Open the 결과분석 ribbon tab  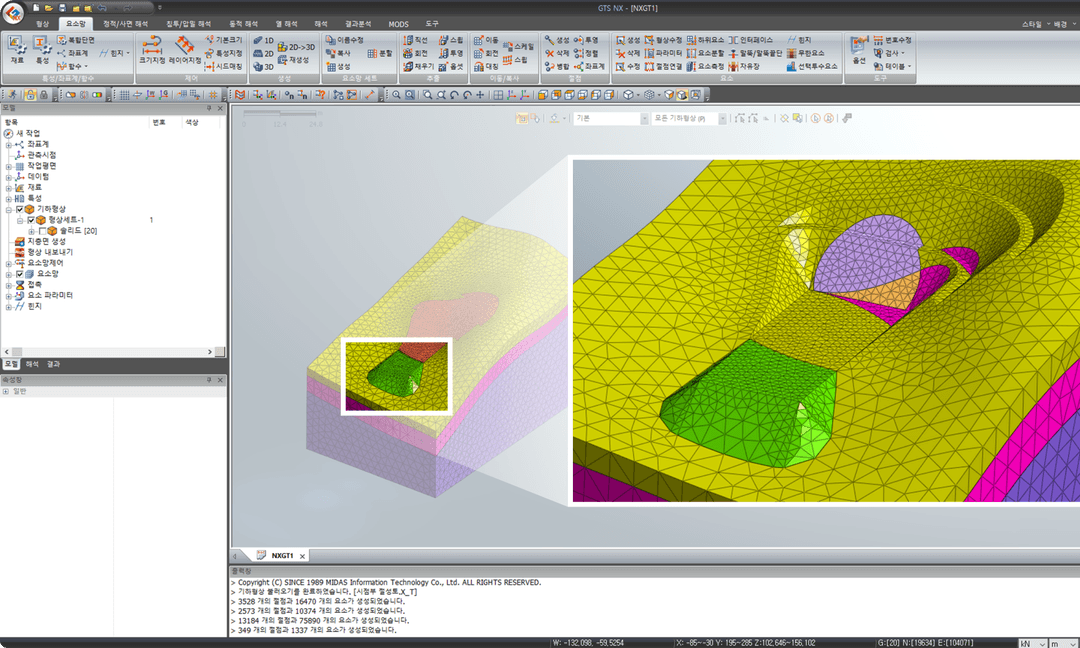[x=358, y=24]
